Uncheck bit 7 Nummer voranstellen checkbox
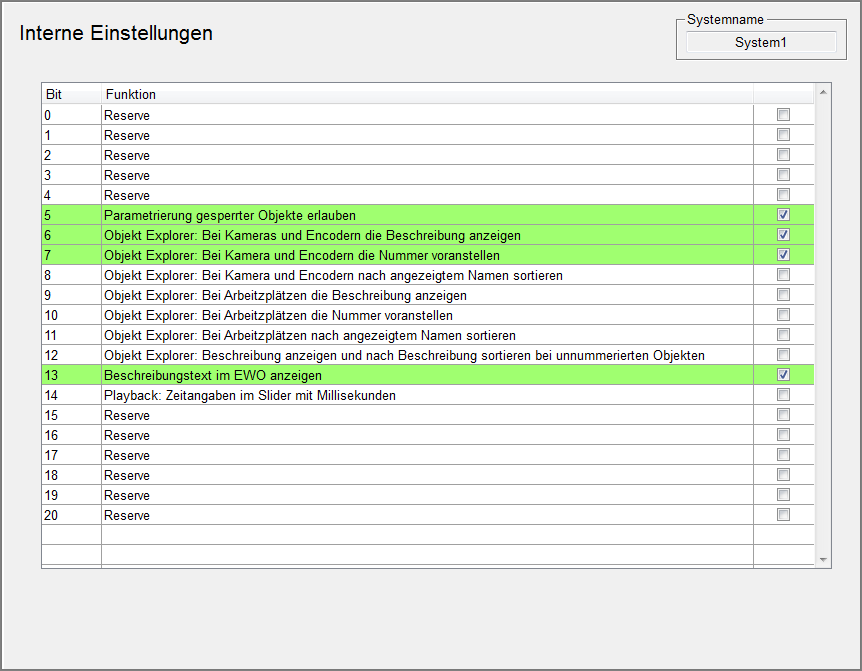The image size is (862, 671). (x=783, y=255)
